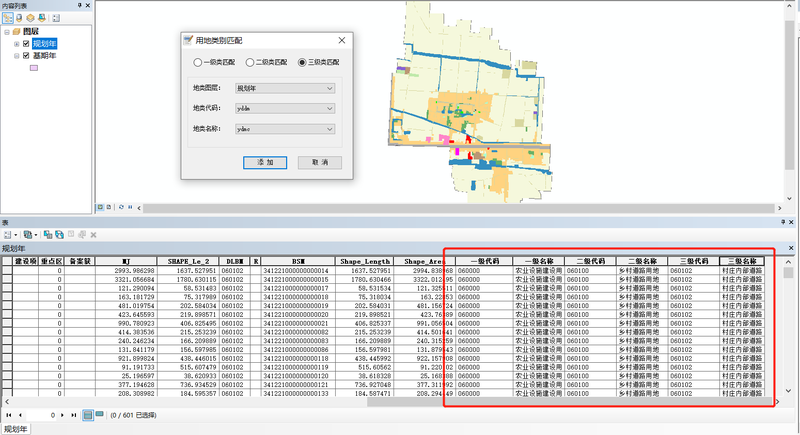Click Select By Attributes icon
Screen dimensions: 800x435
coord(48,235)
